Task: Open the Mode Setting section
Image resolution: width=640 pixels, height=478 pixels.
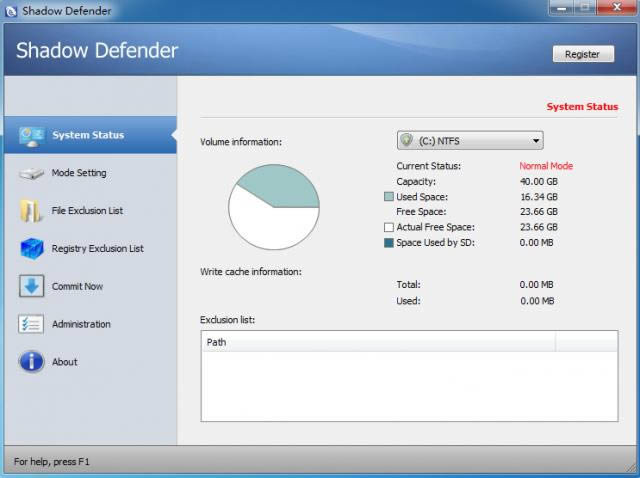Action: pos(79,173)
